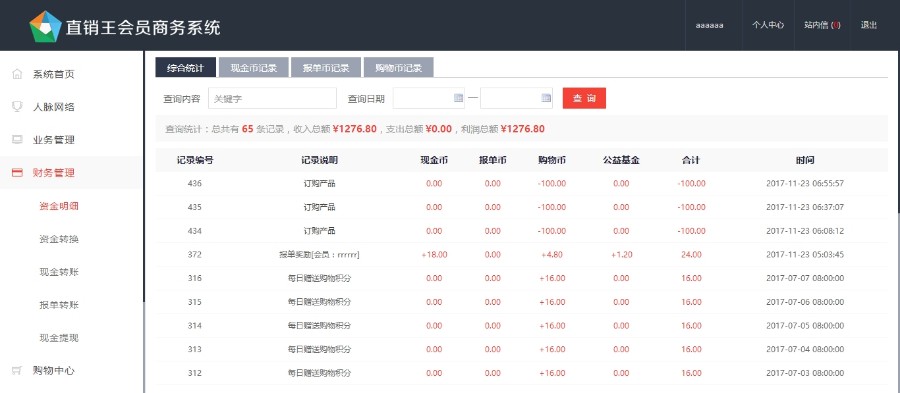Click the 报单奖励[会员 description cell

point(319,254)
